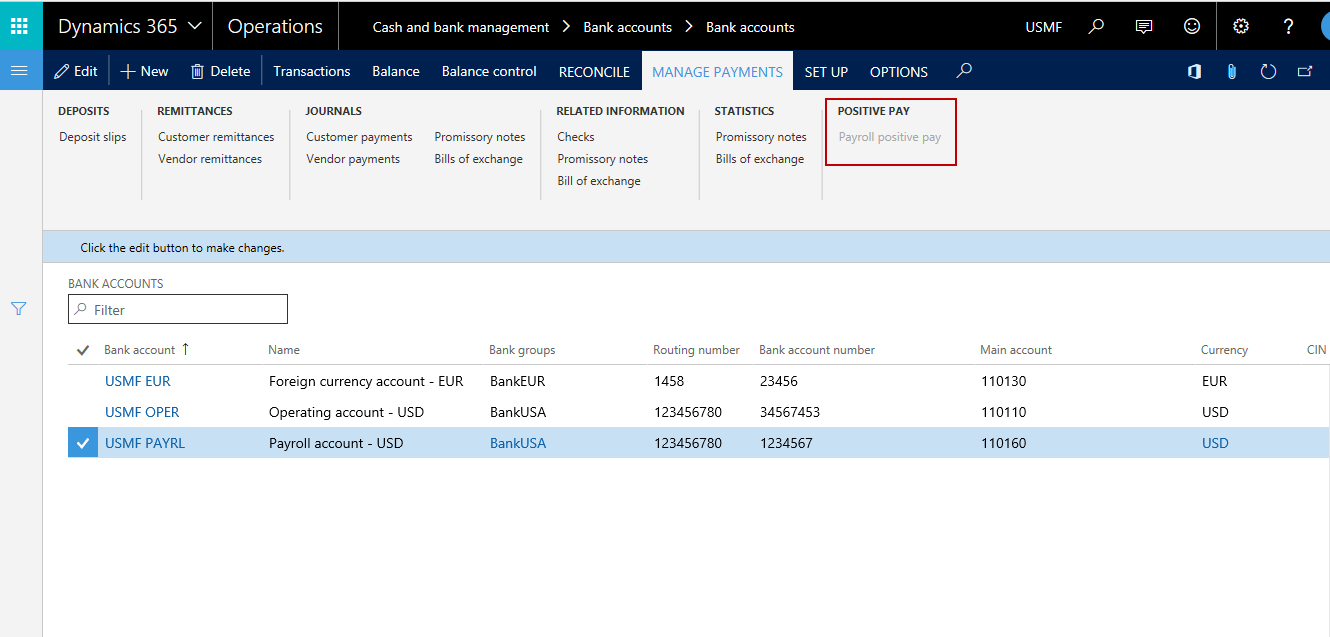Attach document using paperclip icon
Viewport: 1330px width, 637px height.
(1231, 71)
